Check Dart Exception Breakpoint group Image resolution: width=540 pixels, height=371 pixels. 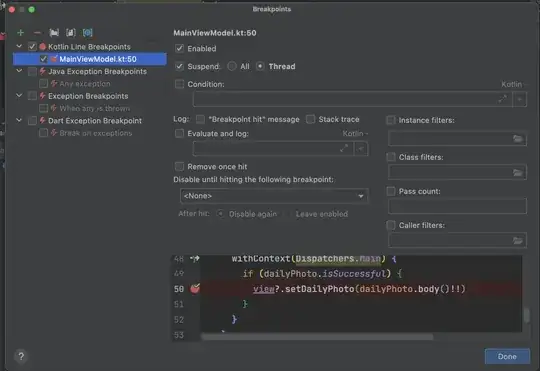[x=32, y=121]
